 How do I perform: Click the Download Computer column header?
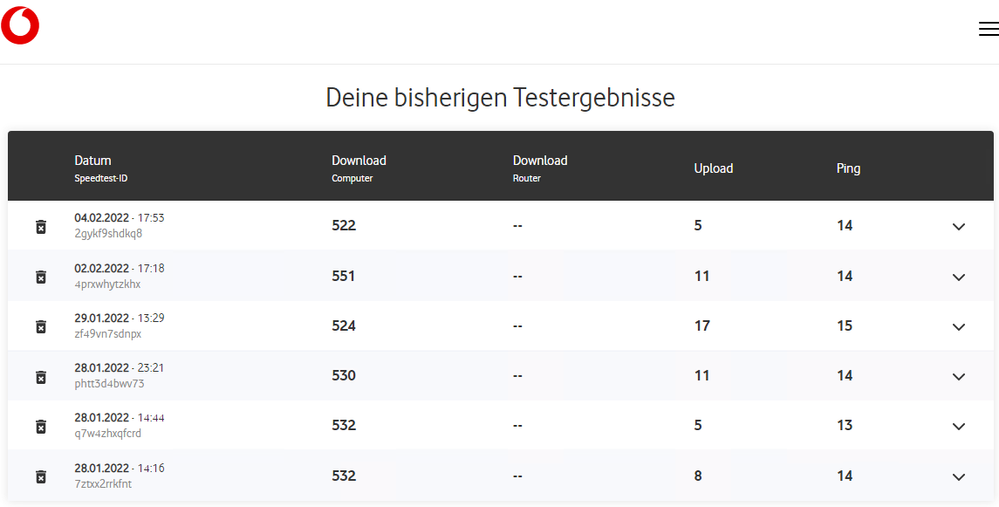point(358,161)
